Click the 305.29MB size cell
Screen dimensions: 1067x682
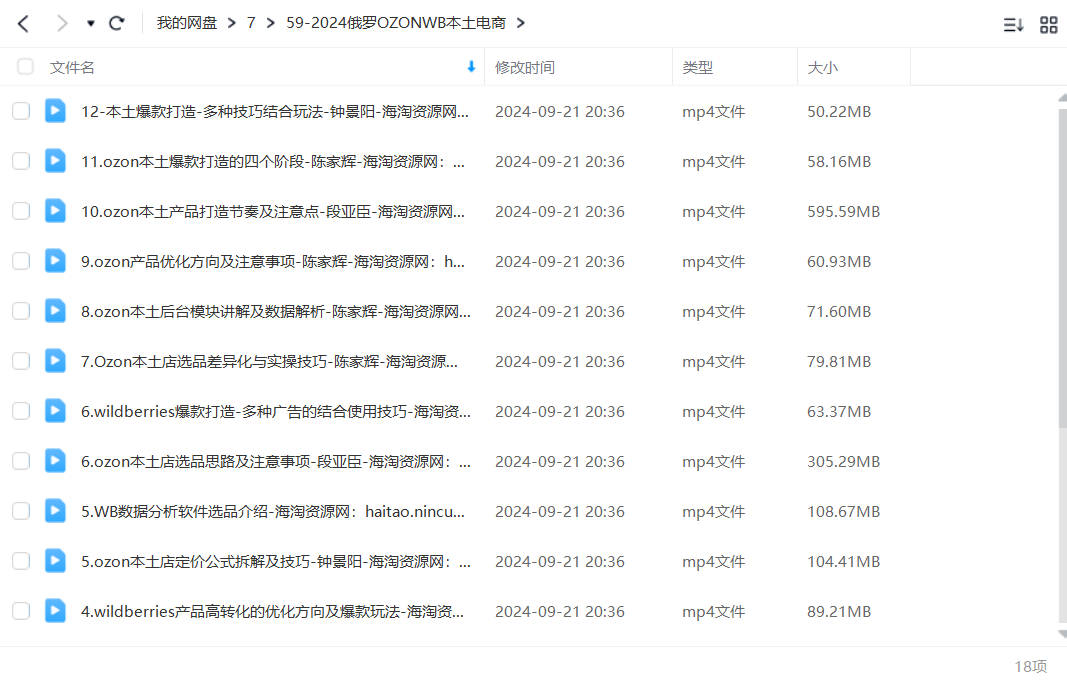[x=844, y=461]
